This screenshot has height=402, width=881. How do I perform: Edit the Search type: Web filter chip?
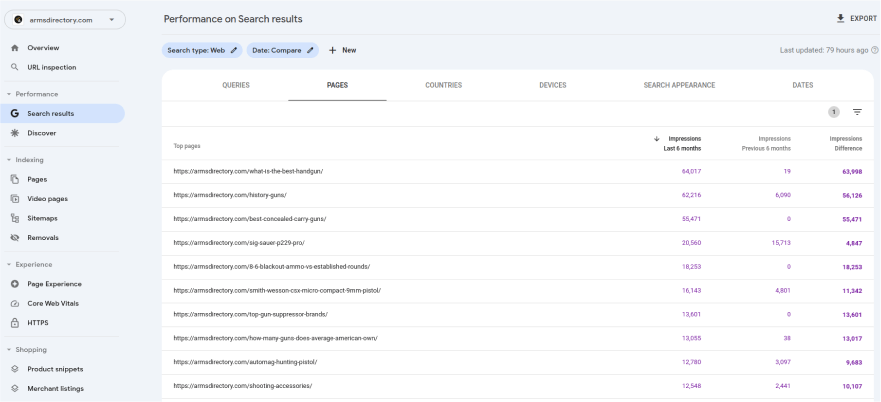pos(202,50)
